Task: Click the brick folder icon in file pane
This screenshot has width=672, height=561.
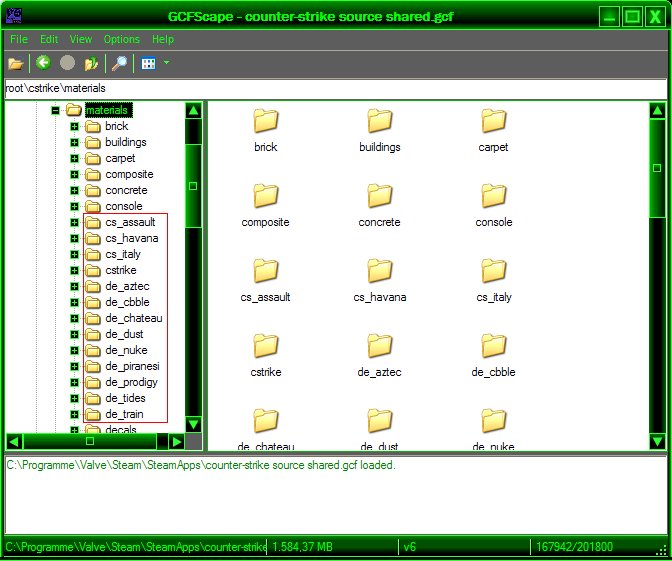Action: [266, 120]
